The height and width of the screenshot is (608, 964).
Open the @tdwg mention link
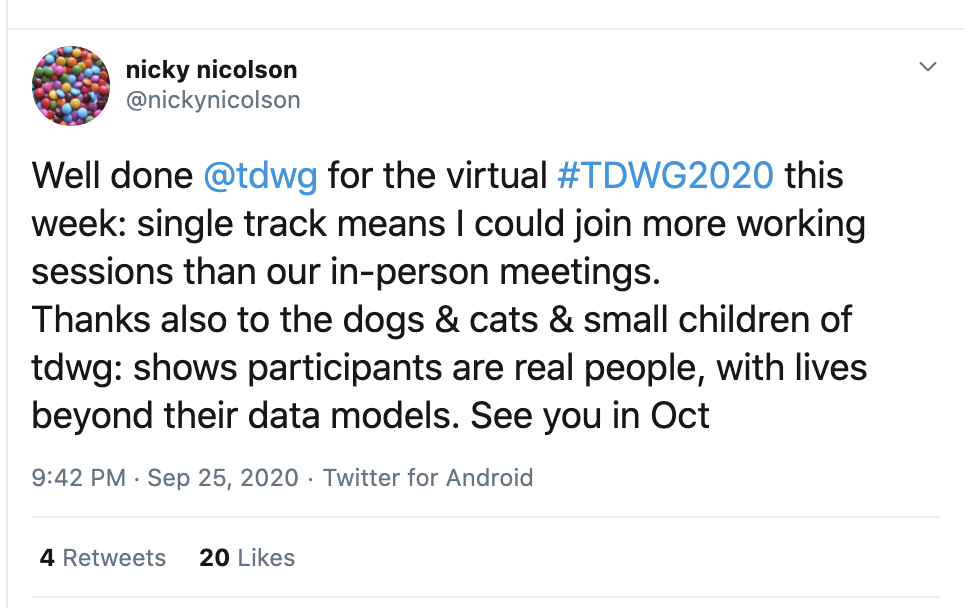point(260,176)
